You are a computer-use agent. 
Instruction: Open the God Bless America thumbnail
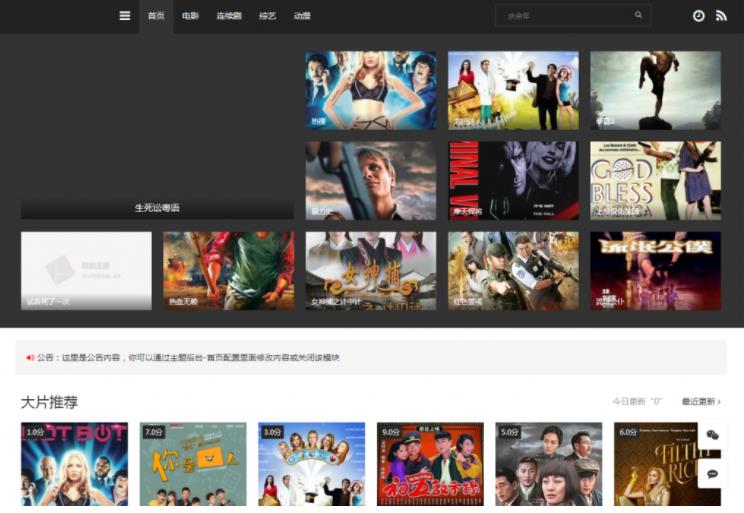(x=656, y=181)
